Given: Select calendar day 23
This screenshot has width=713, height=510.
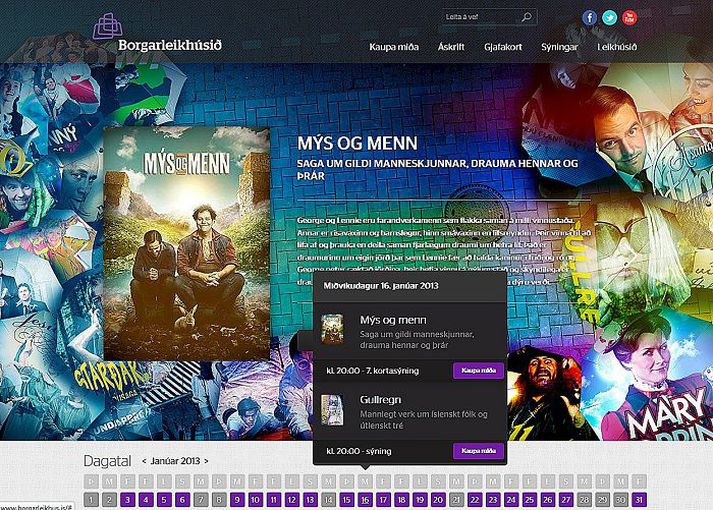Looking at the screenshot, I should (x=493, y=500).
